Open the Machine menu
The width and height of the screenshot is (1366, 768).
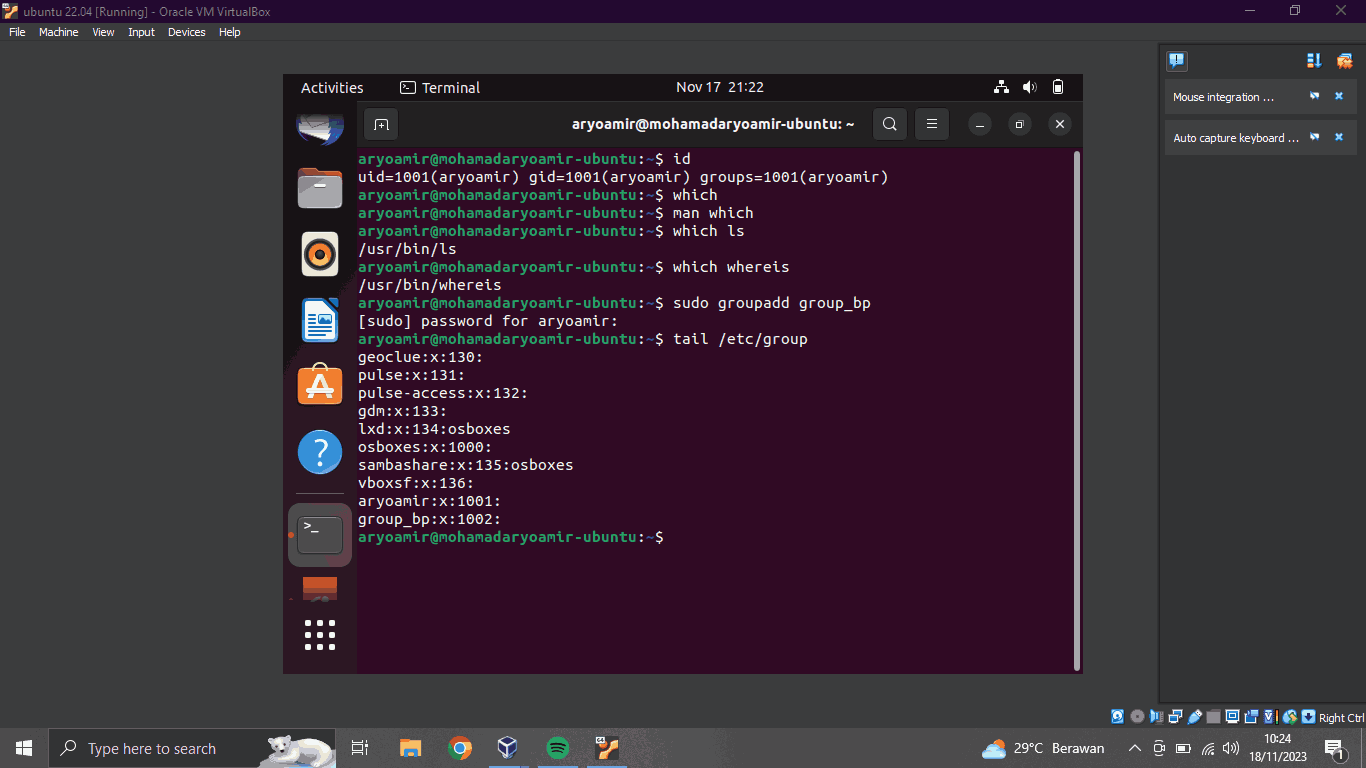coord(59,32)
